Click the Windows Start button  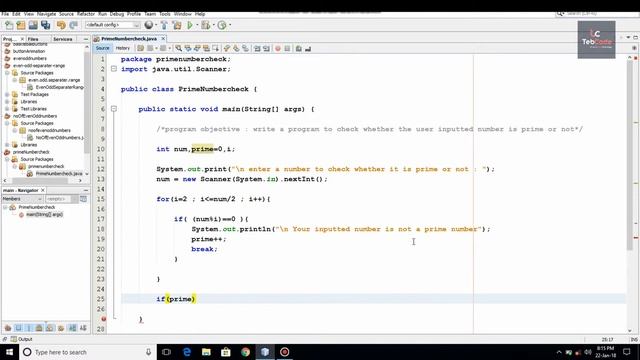click(x=9, y=352)
